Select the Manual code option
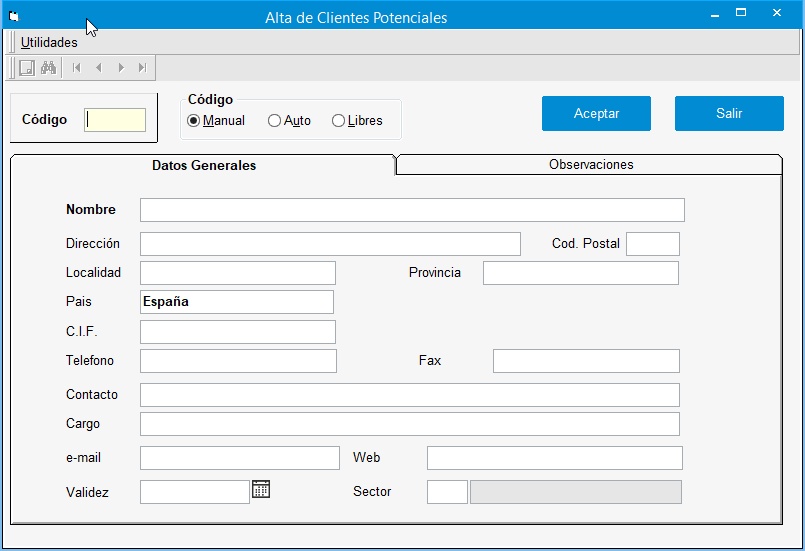 (x=194, y=121)
